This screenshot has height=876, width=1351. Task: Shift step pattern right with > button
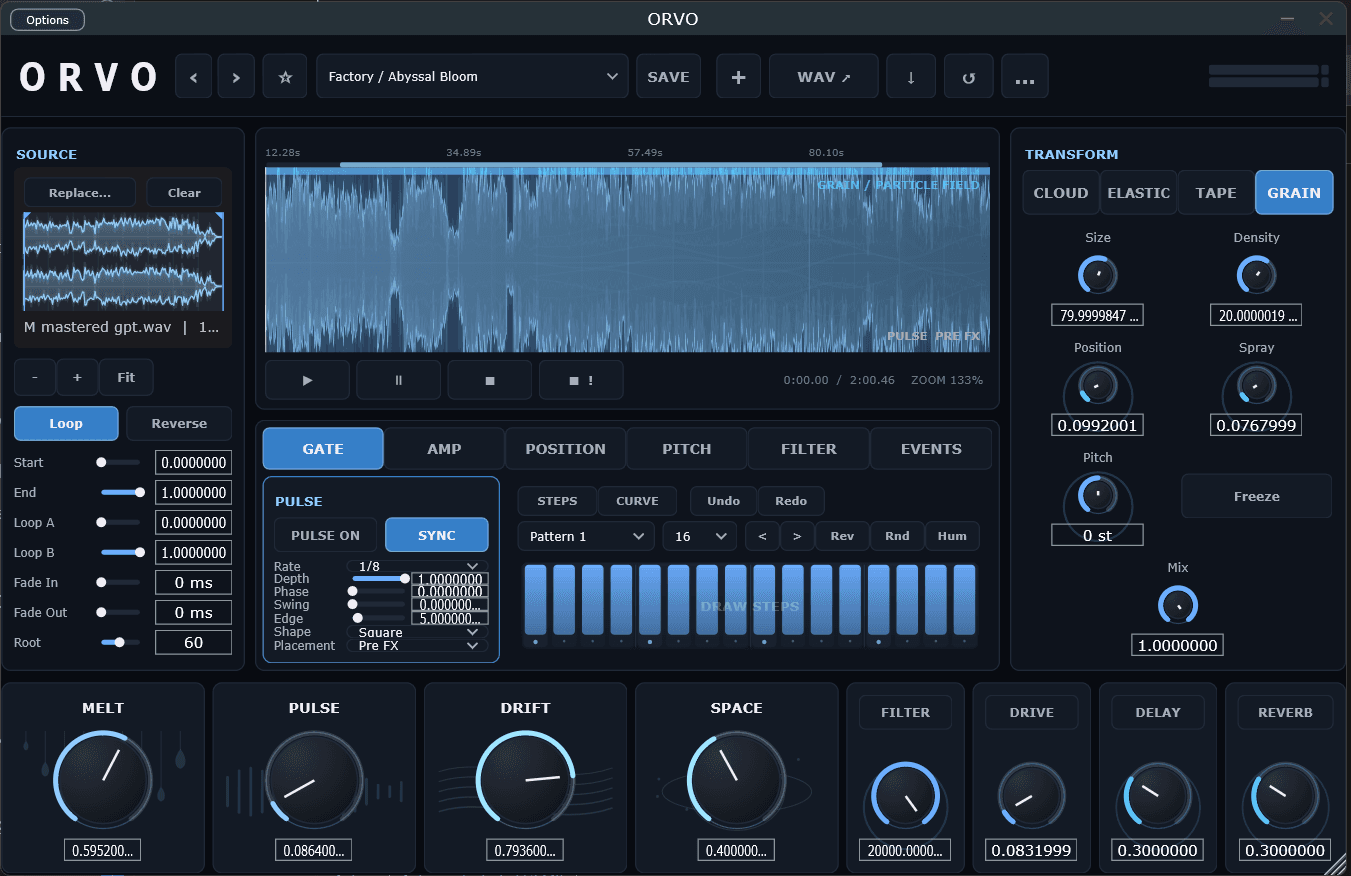(797, 536)
